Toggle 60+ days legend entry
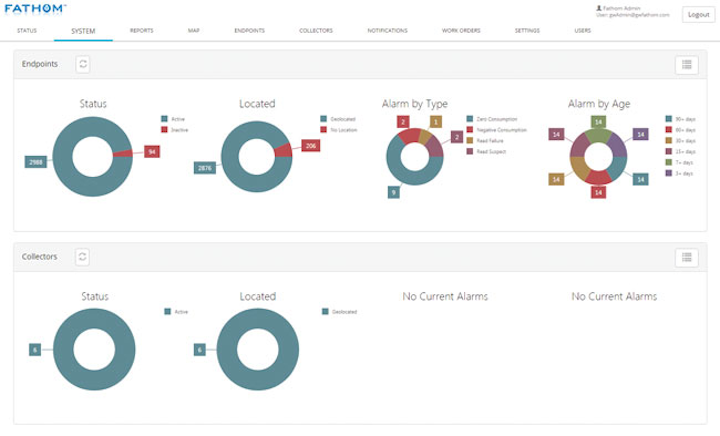Screen dimensions: 720x436 pyautogui.click(x=681, y=130)
